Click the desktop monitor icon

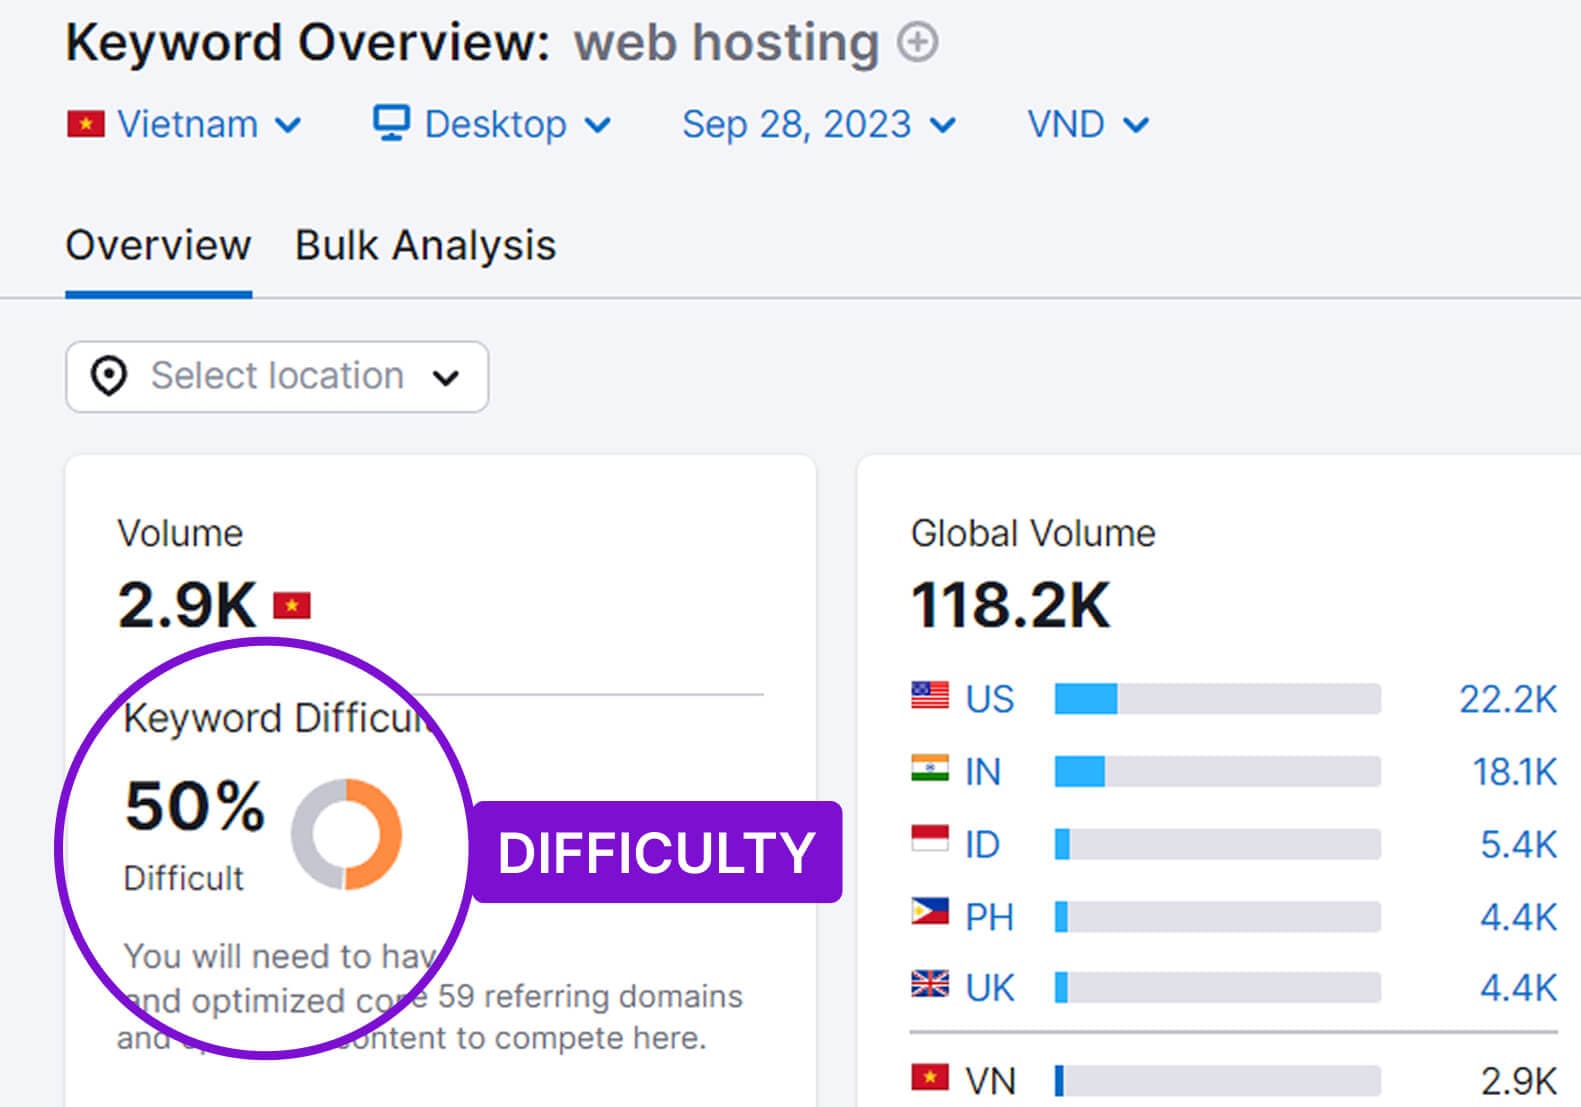tap(391, 123)
